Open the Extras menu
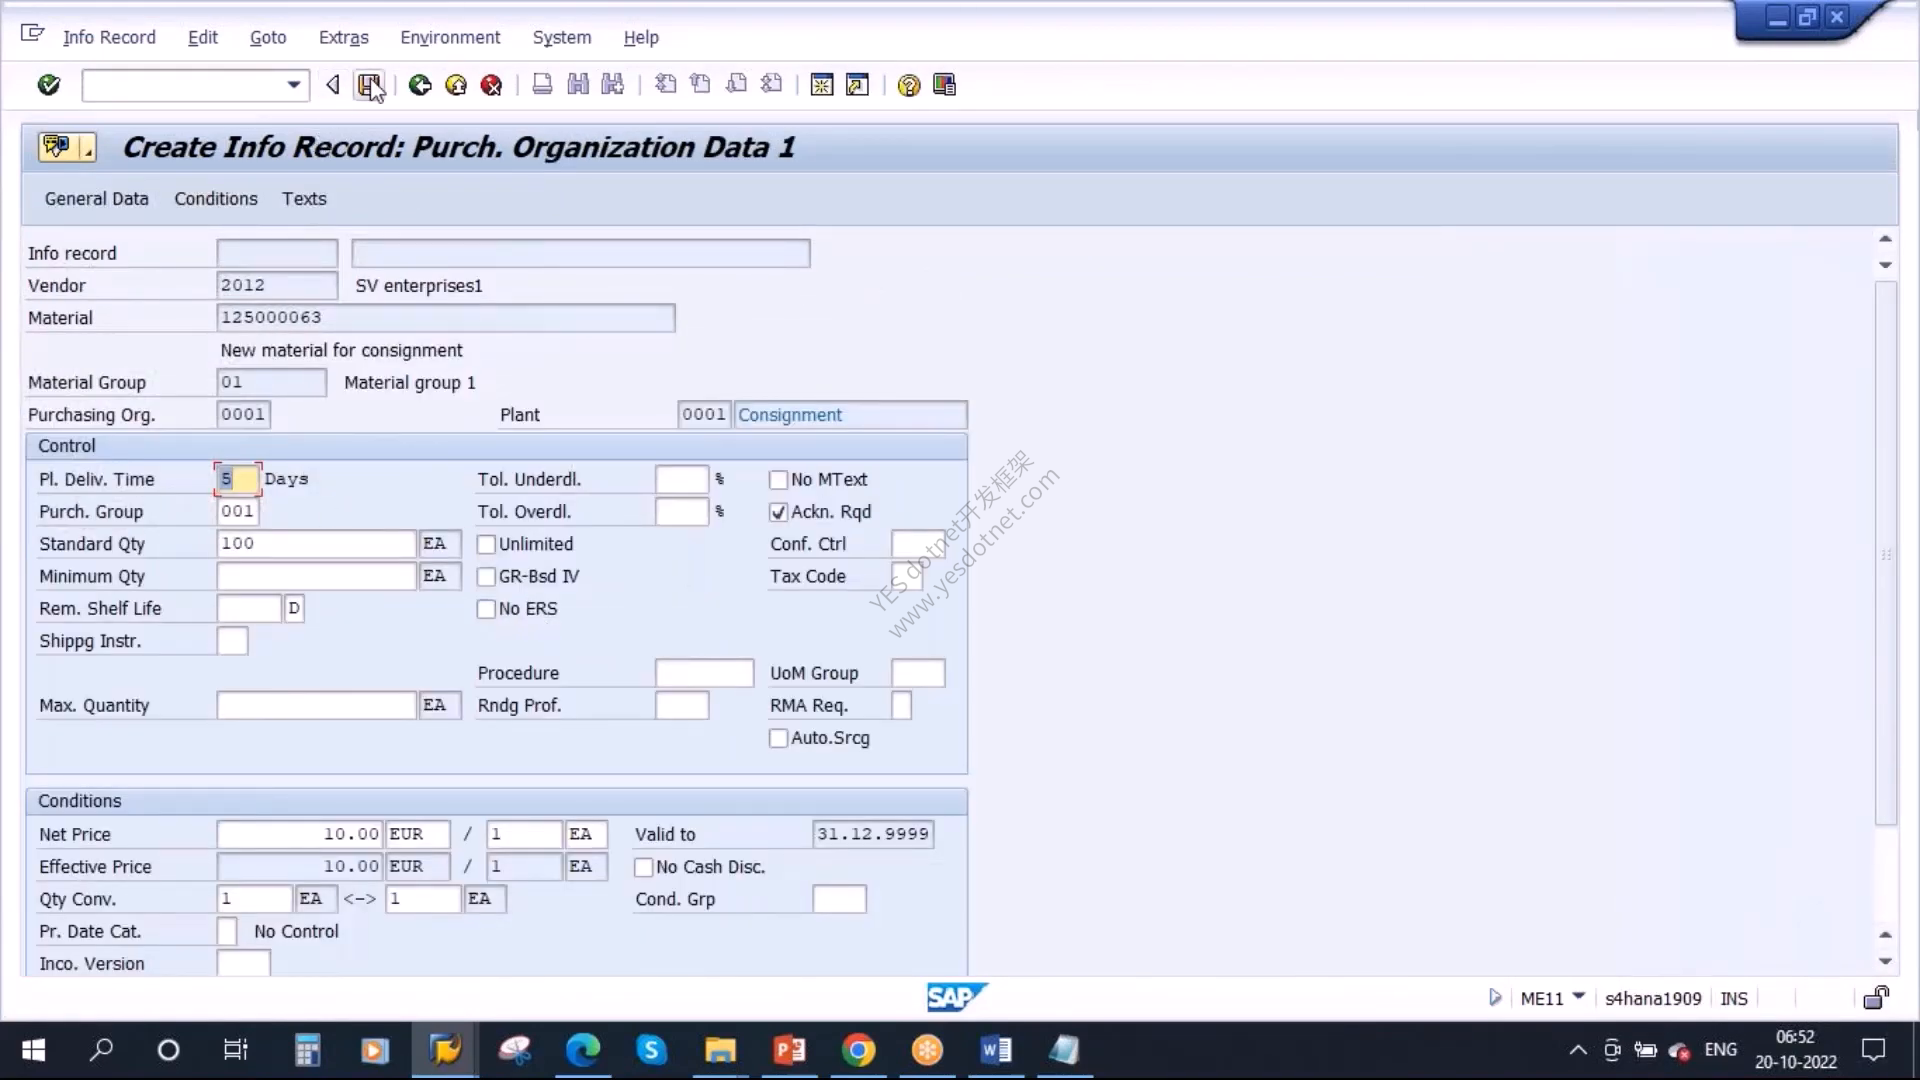Image resolution: width=1920 pixels, height=1080 pixels. pos(344,37)
